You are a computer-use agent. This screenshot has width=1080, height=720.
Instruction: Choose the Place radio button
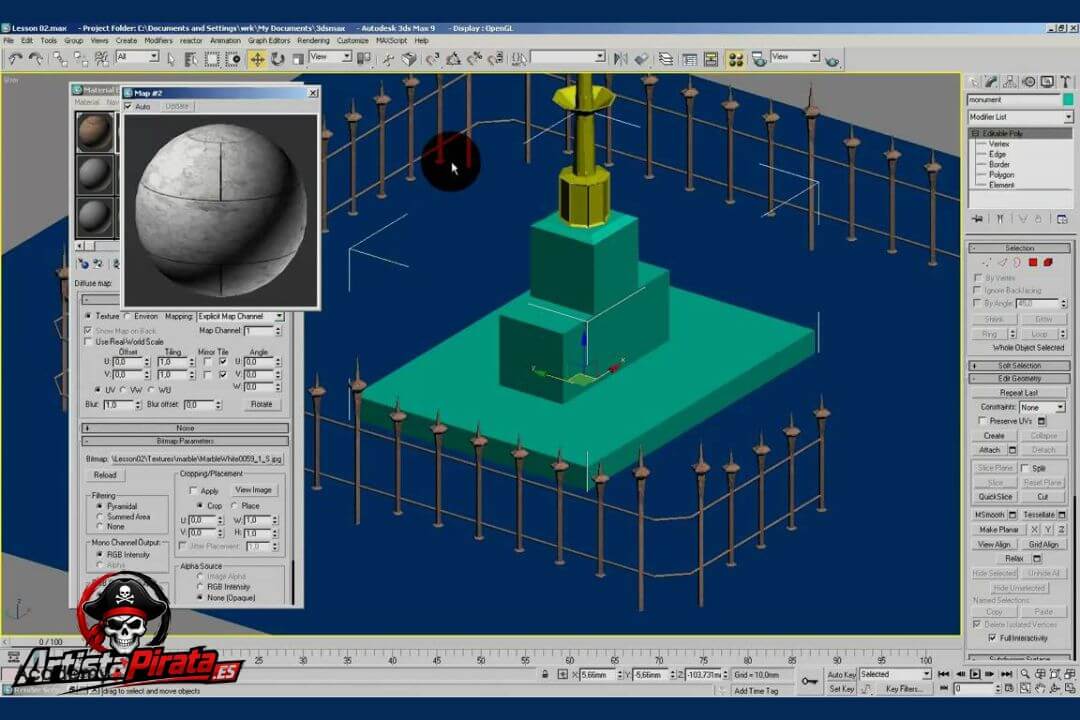[x=234, y=506]
